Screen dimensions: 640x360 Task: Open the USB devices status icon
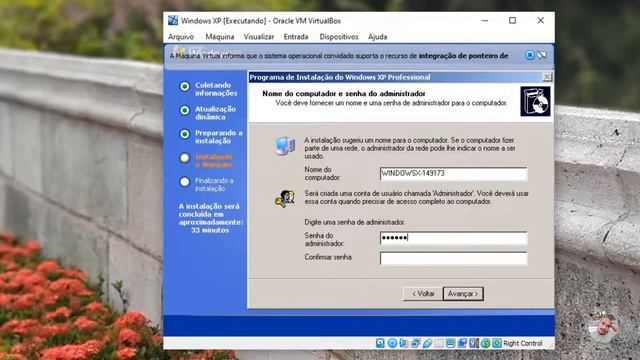(x=427, y=343)
